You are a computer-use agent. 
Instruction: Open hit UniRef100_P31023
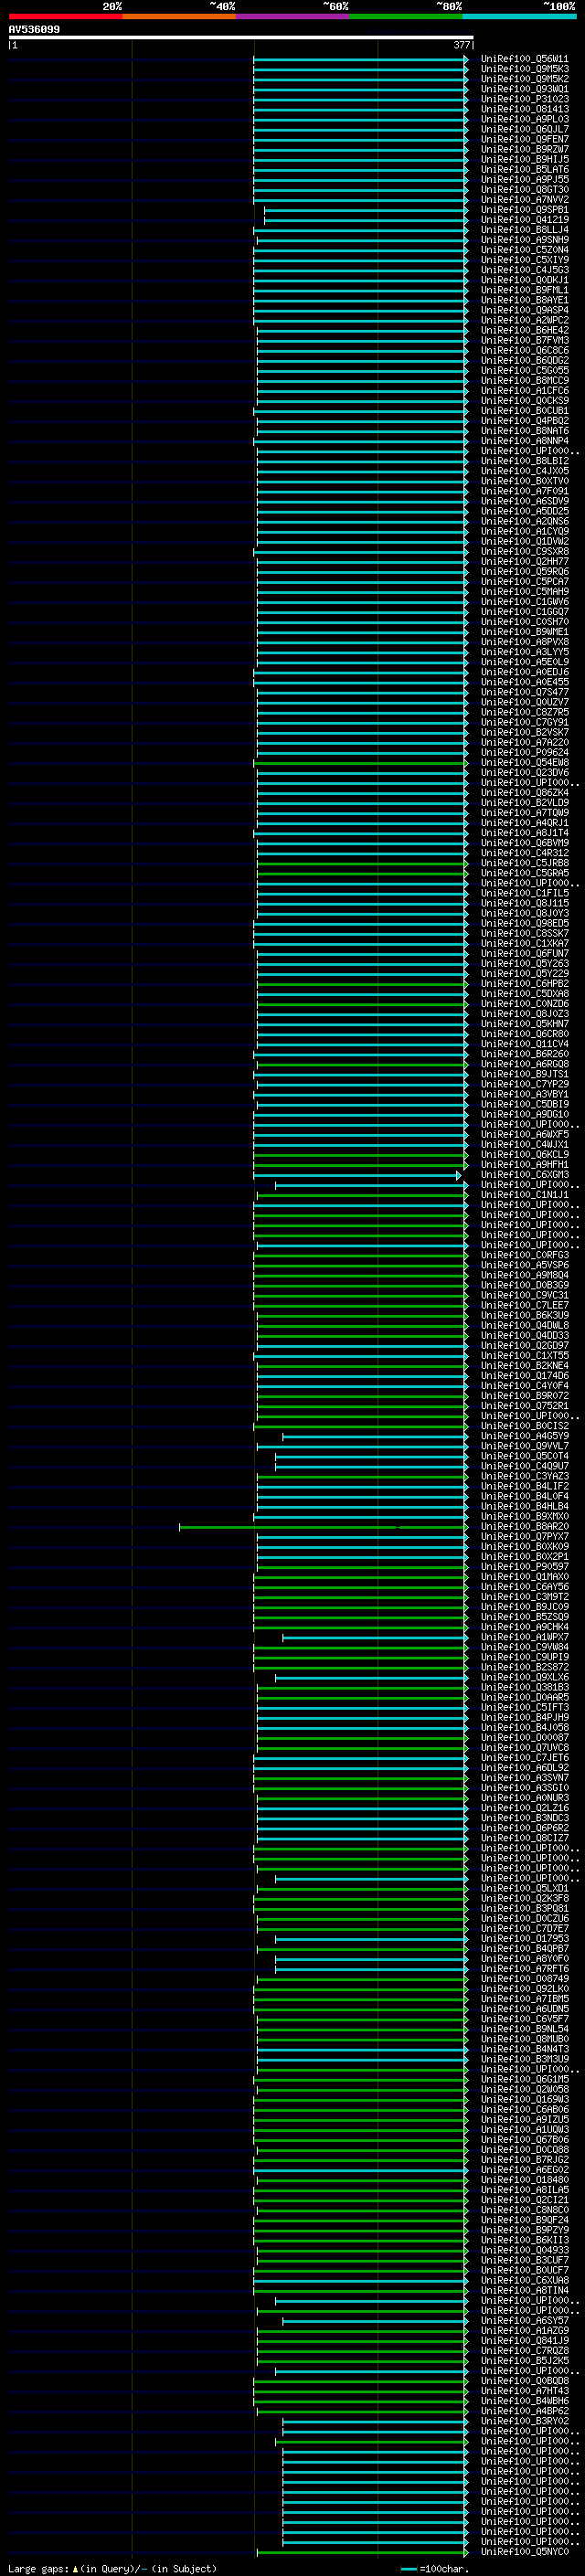pos(525,99)
